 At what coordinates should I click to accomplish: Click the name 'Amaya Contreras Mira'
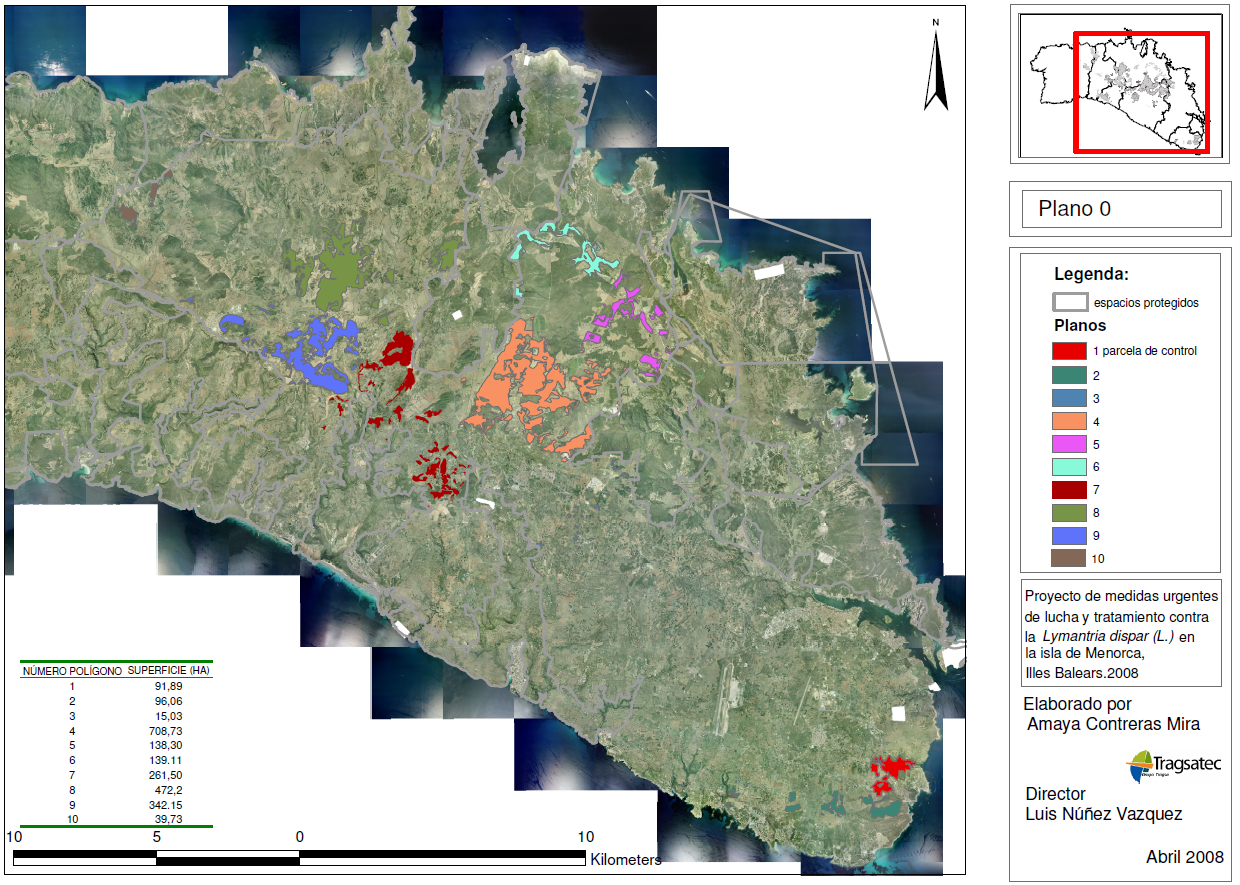pos(1113,724)
